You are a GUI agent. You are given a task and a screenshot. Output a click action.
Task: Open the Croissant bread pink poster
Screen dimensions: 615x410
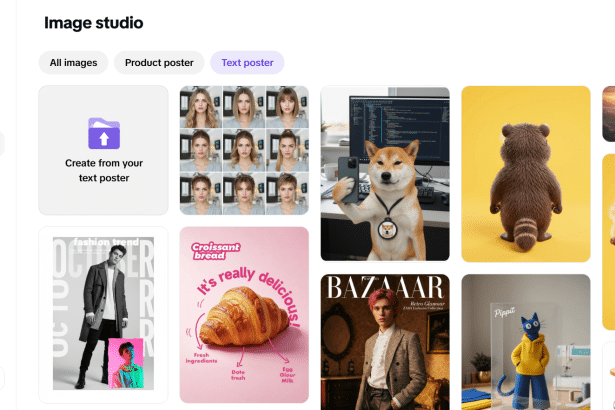point(244,315)
